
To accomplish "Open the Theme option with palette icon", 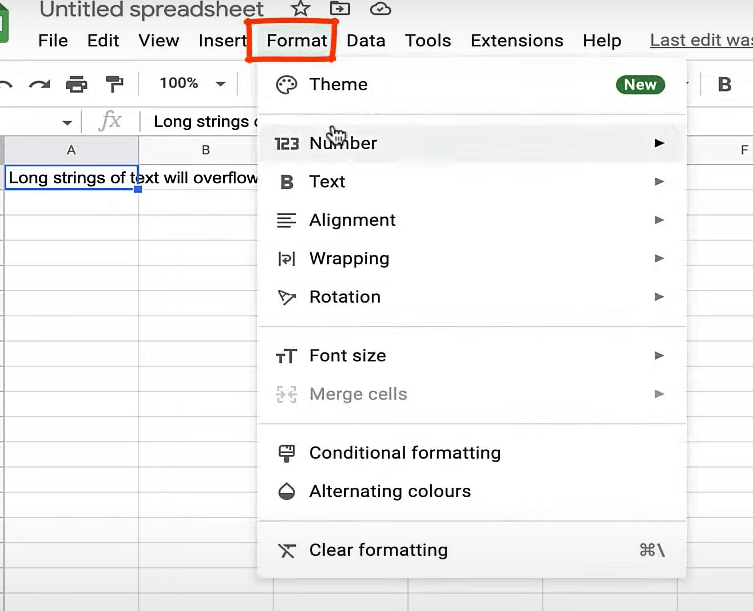I will pyautogui.click(x=338, y=85).
